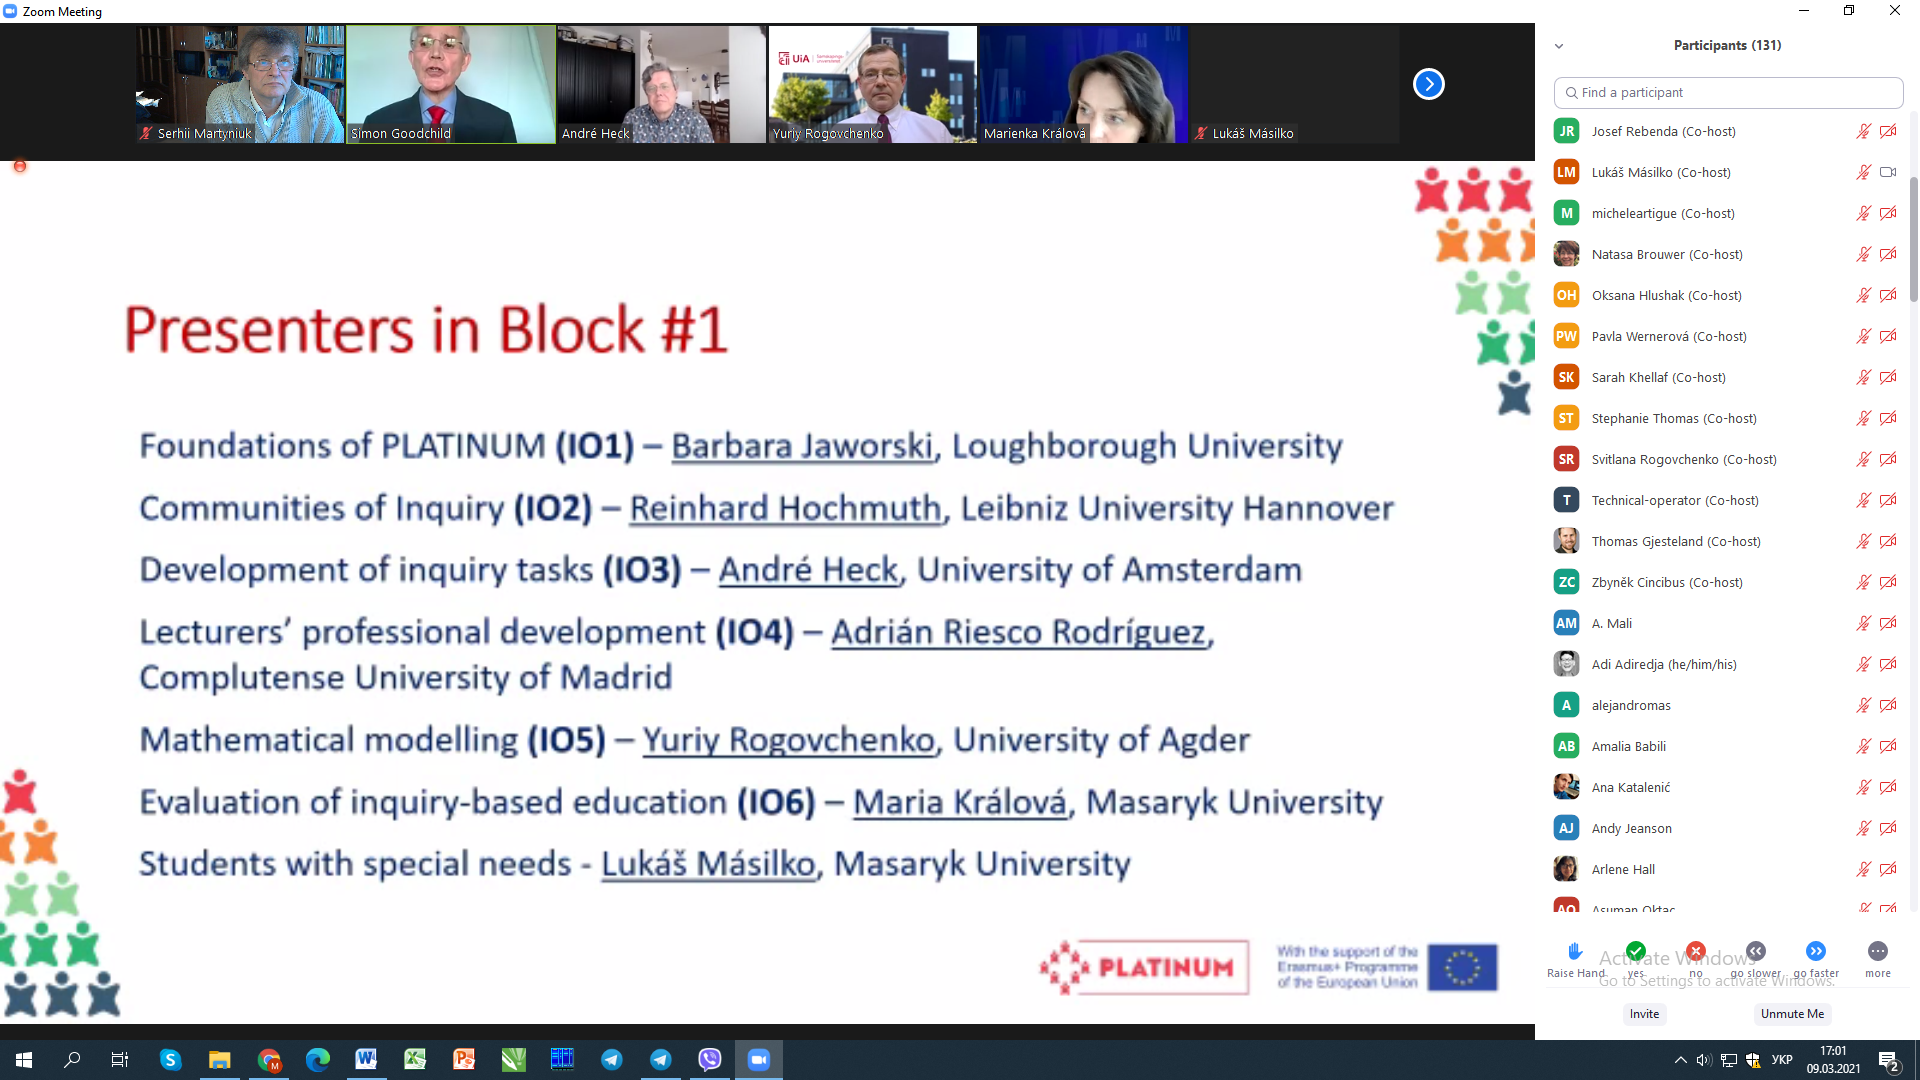Open the УКР keyboard language selector

pos(1781,1060)
